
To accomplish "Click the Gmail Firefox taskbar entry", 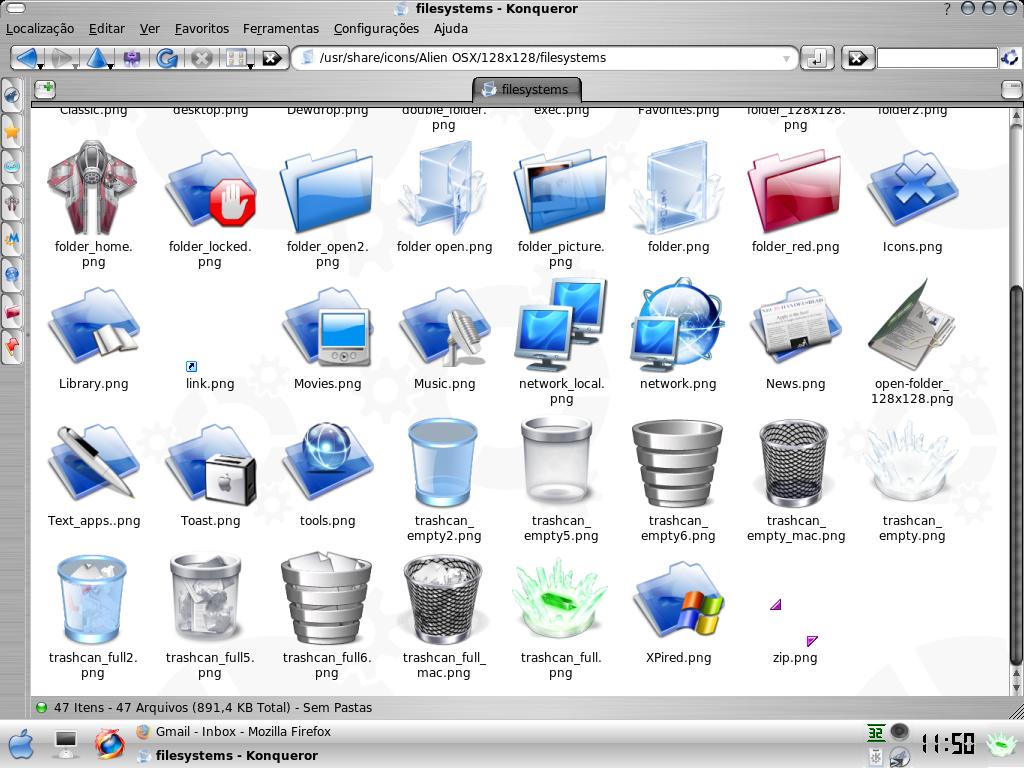I will coord(240,731).
